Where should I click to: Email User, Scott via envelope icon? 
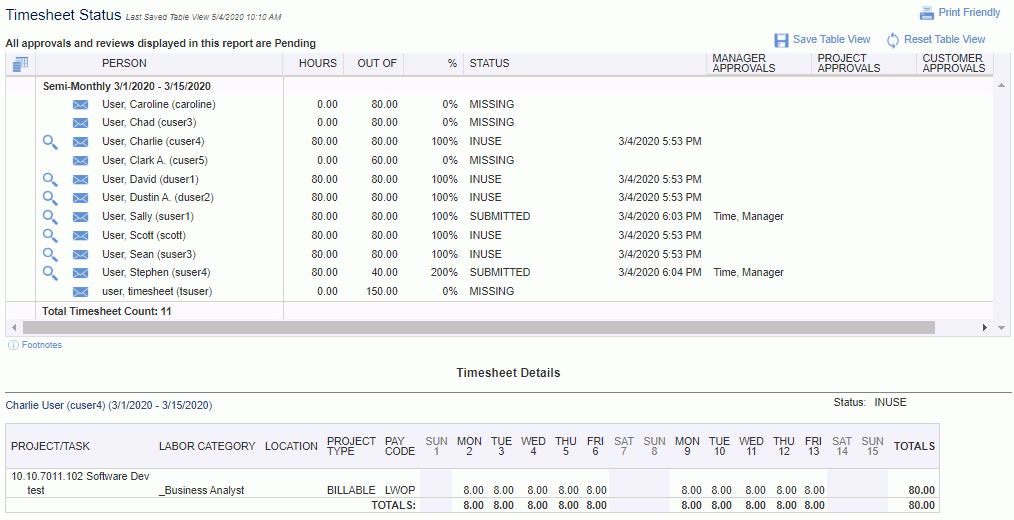pyautogui.click(x=80, y=235)
